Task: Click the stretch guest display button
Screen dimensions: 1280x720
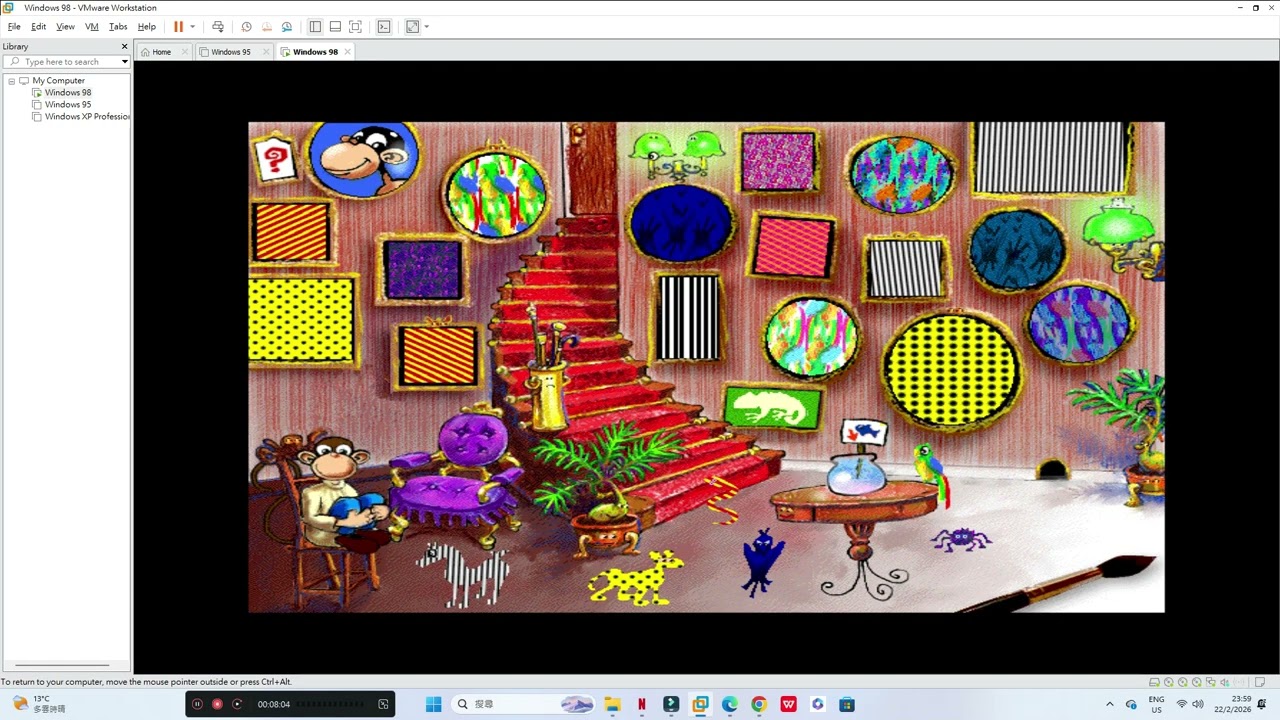Action: 412,27
